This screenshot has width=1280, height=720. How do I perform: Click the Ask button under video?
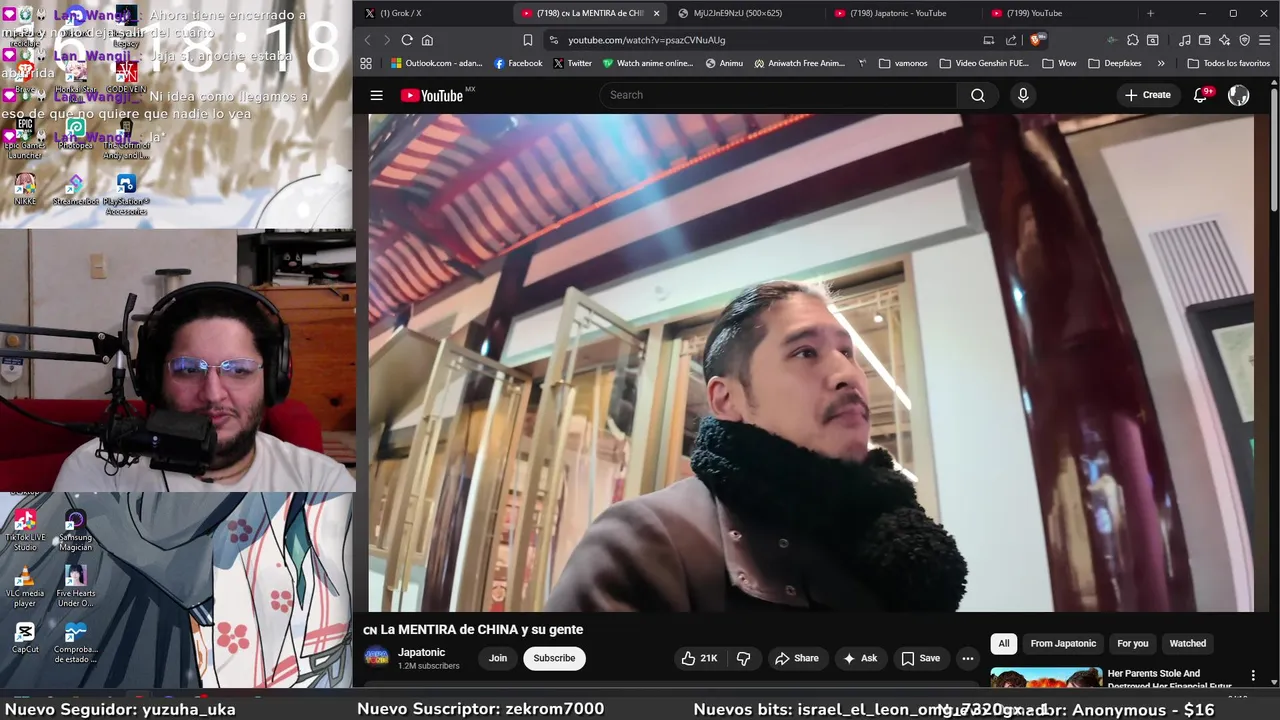tap(860, 658)
